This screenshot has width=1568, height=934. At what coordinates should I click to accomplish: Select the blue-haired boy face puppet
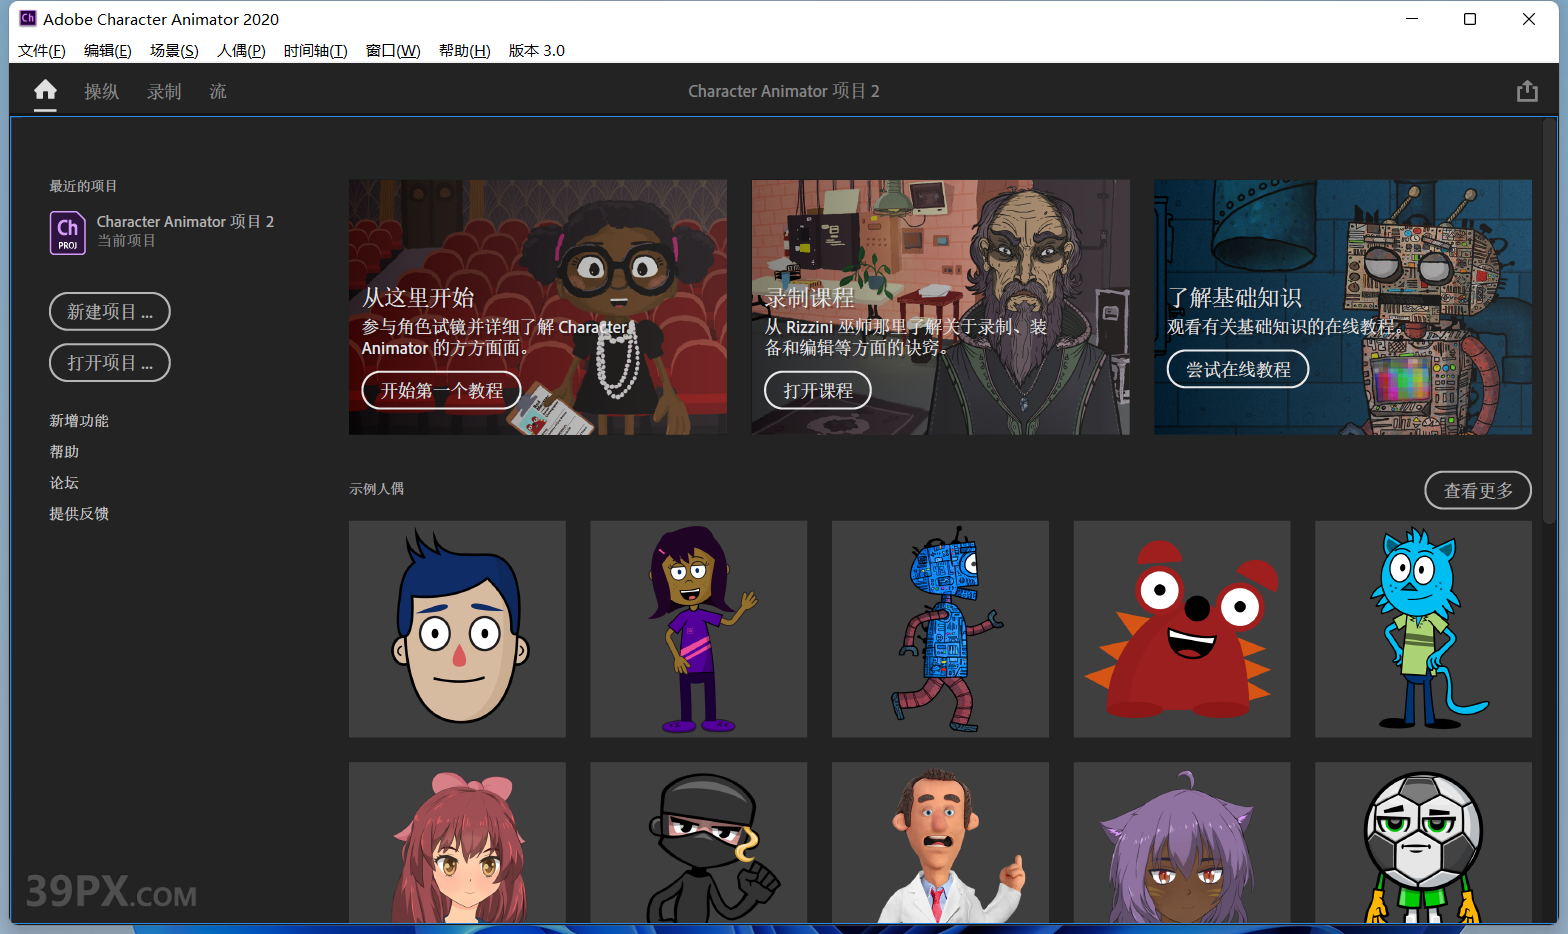click(x=457, y=629)
